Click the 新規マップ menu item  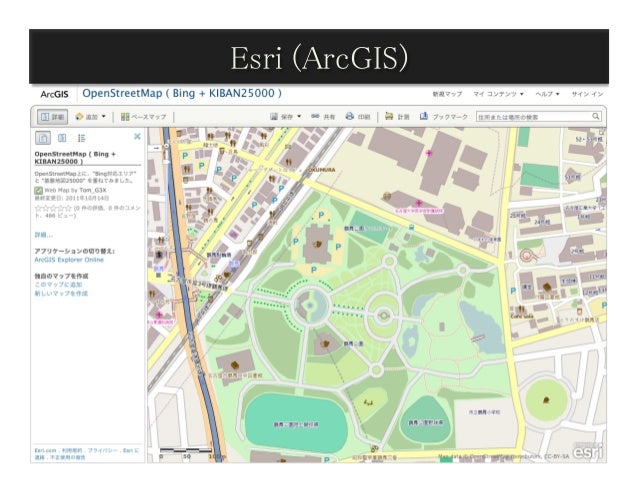click(447, 94)
